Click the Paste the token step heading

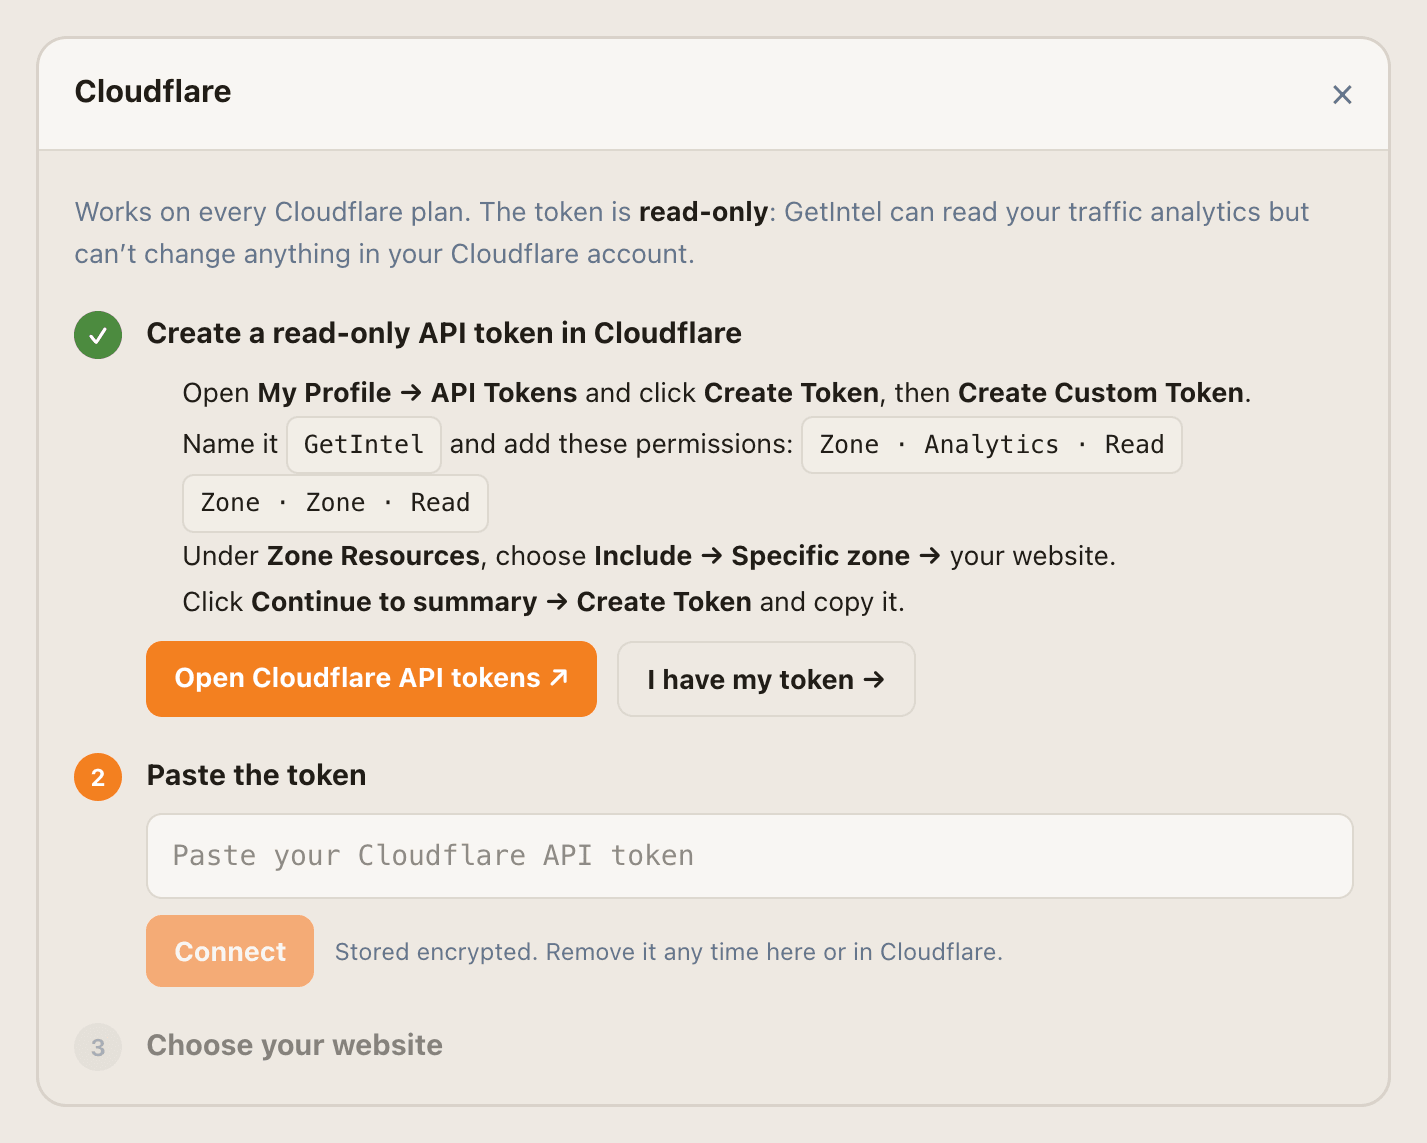[256, 775]
